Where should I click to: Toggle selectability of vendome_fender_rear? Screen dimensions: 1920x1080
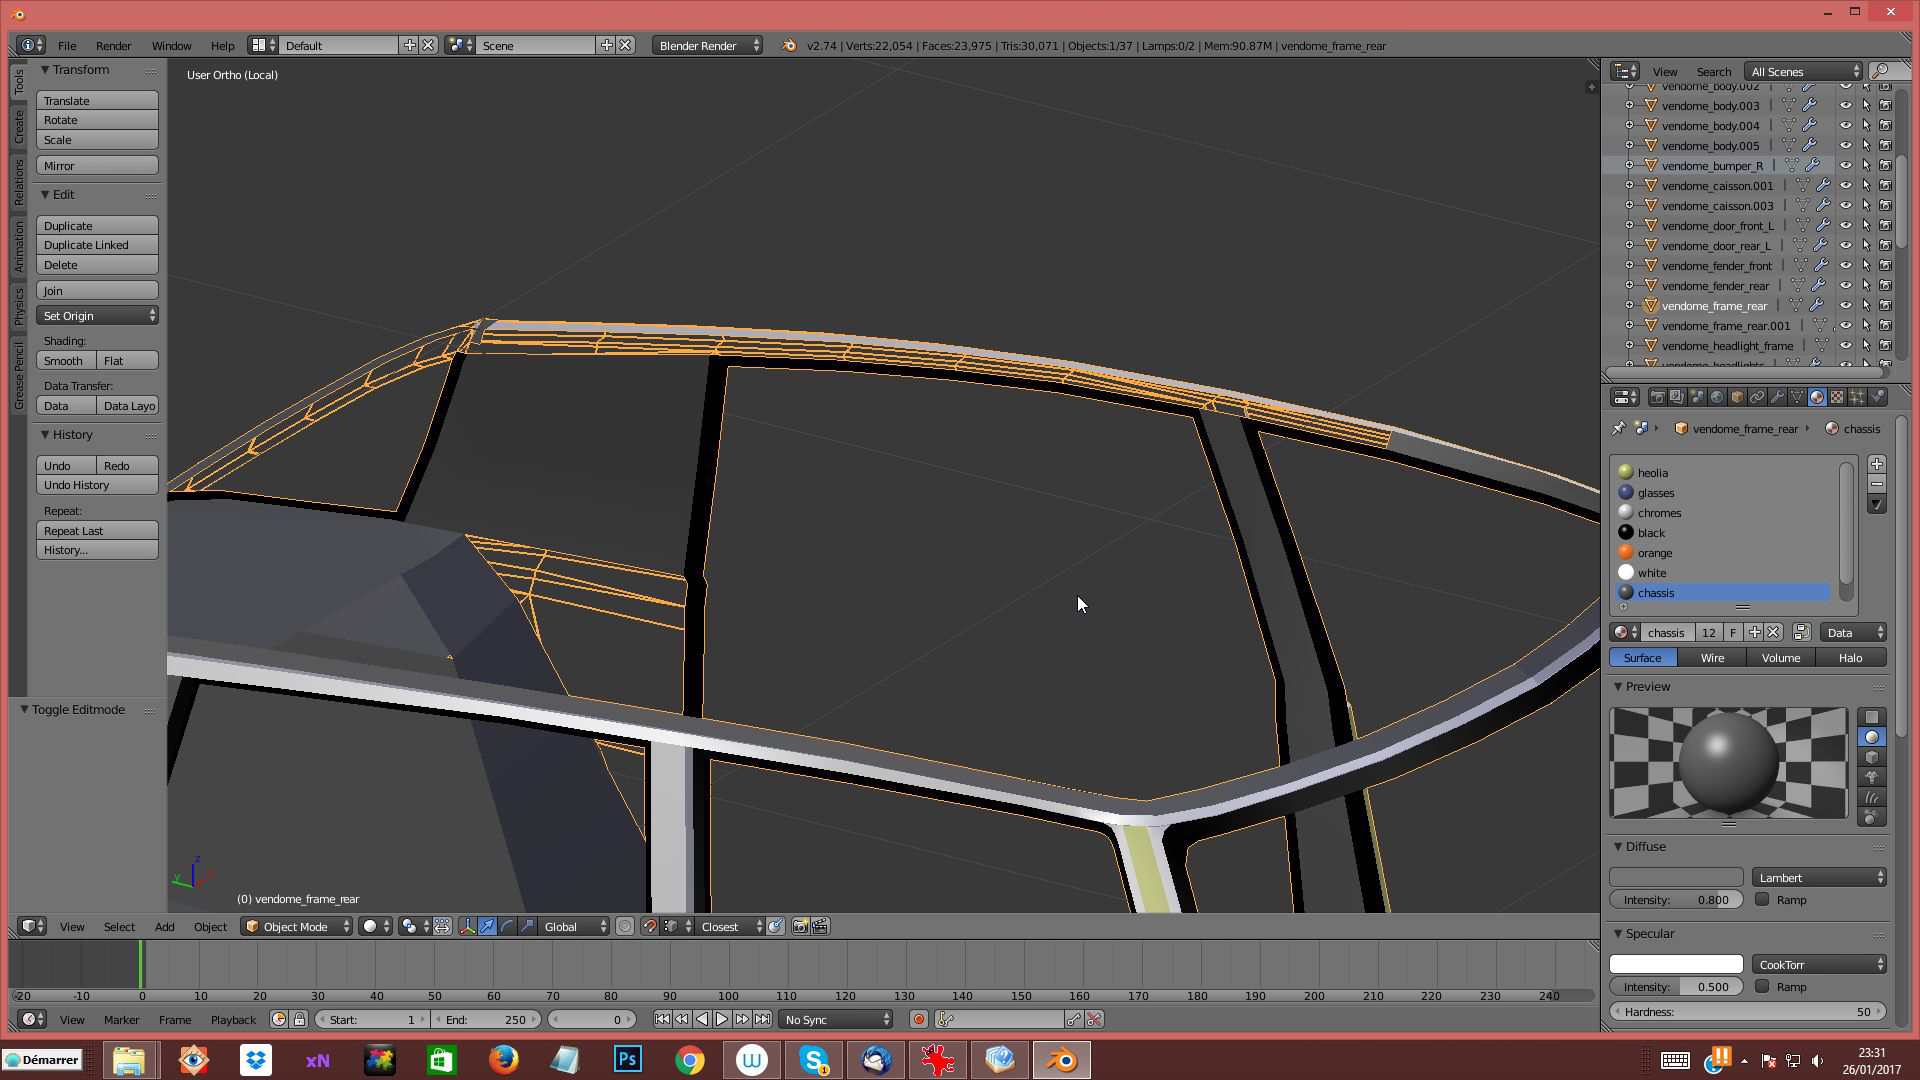tap(1866, 285)
